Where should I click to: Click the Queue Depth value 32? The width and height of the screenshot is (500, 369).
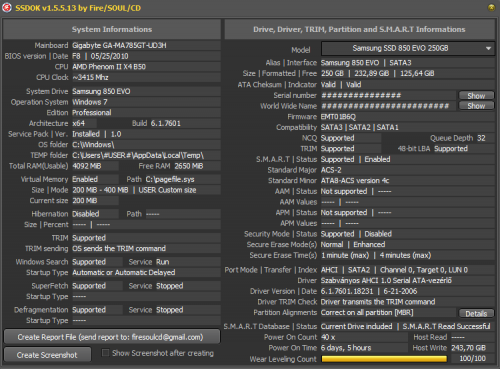[481, 138]
